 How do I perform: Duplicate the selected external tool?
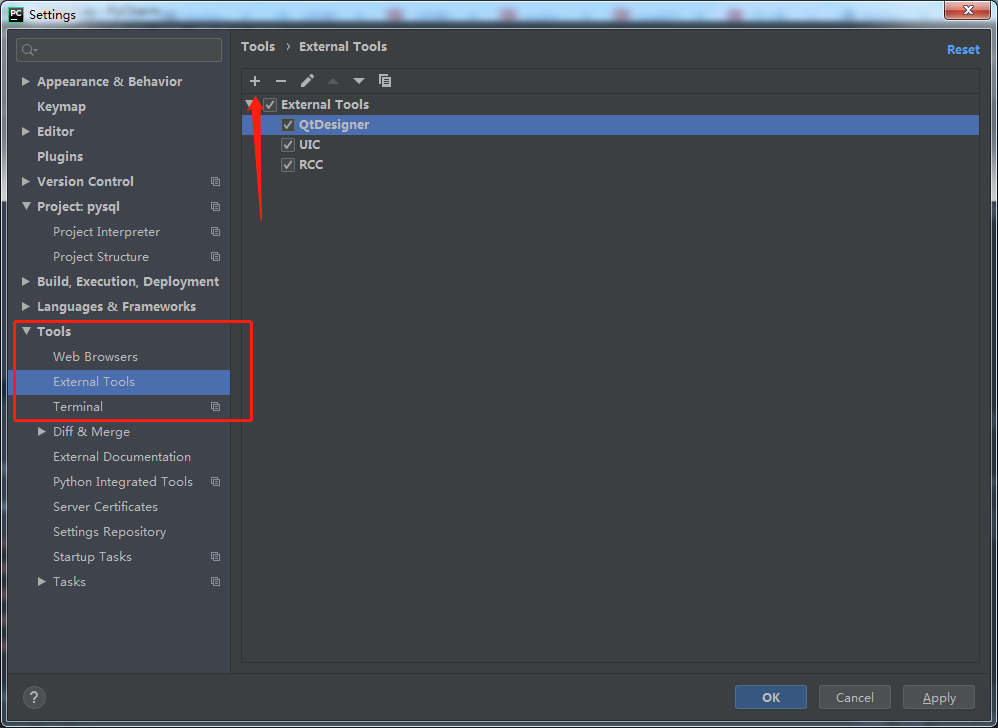(385, 81)
